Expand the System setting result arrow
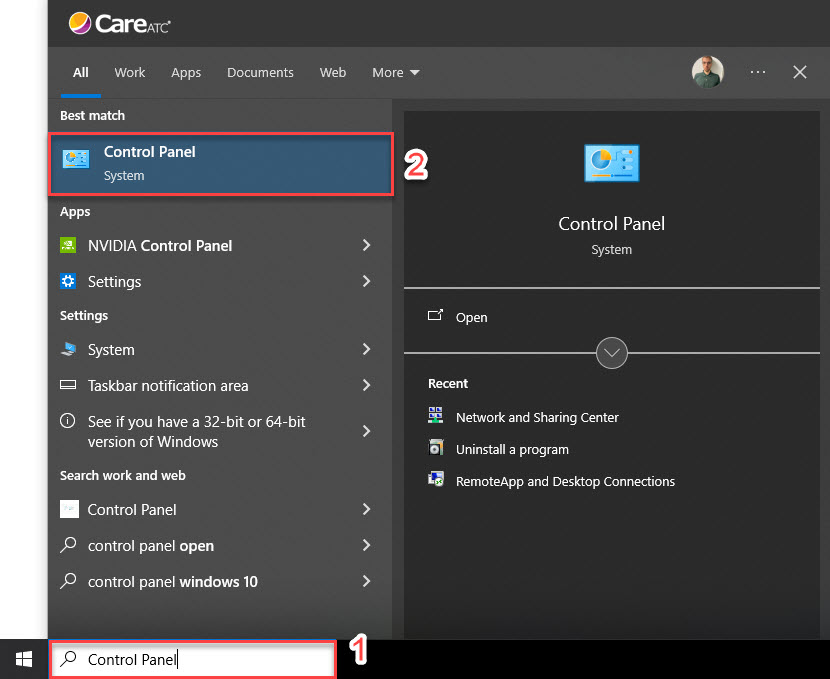The image size is (830, 679). 366,349
